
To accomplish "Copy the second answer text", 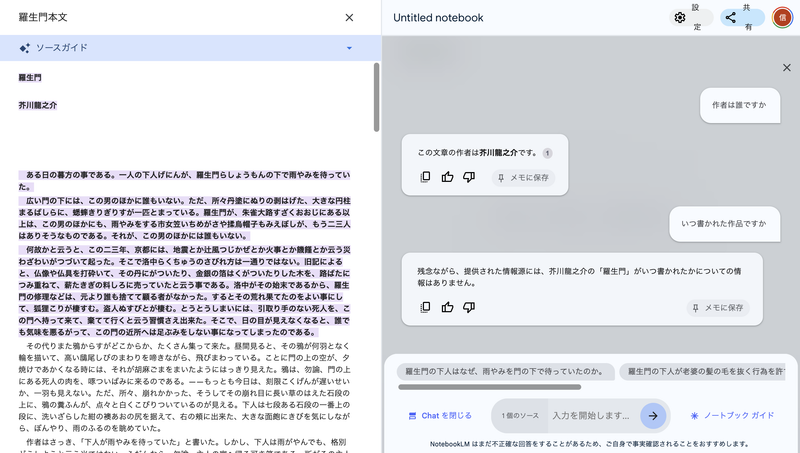I will (x=425, y=307).
